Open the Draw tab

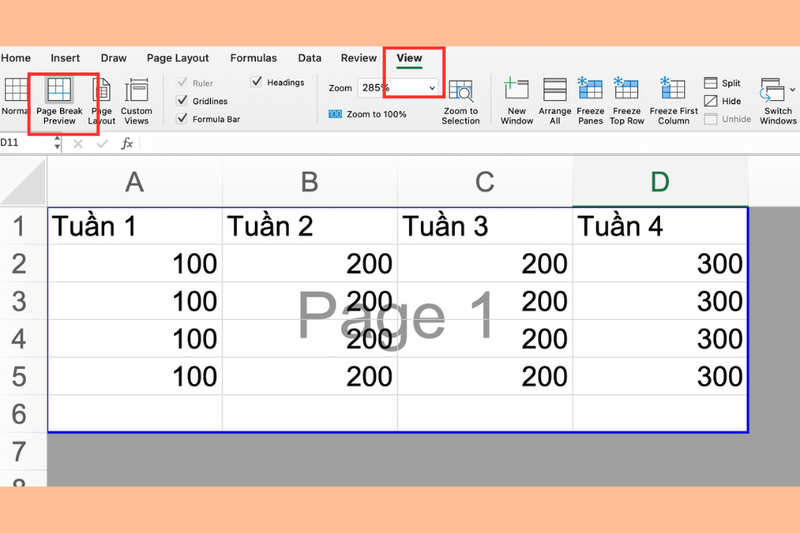[x=113, y=58]
